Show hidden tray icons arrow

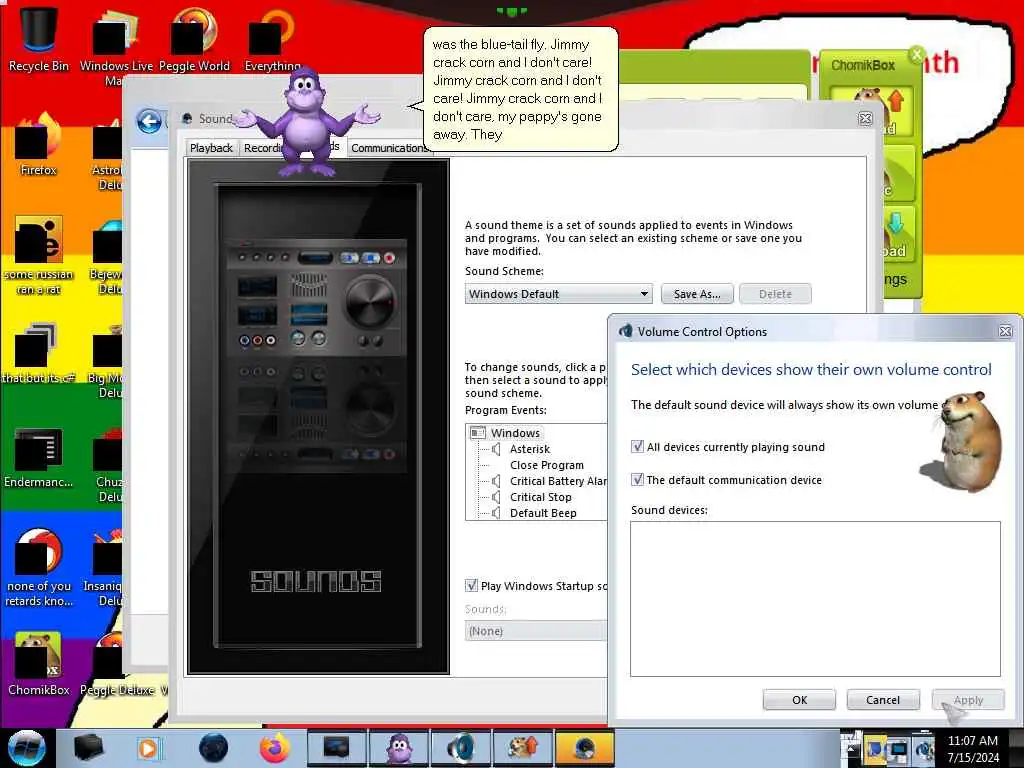pyautogui.click(x=852, y=750)
